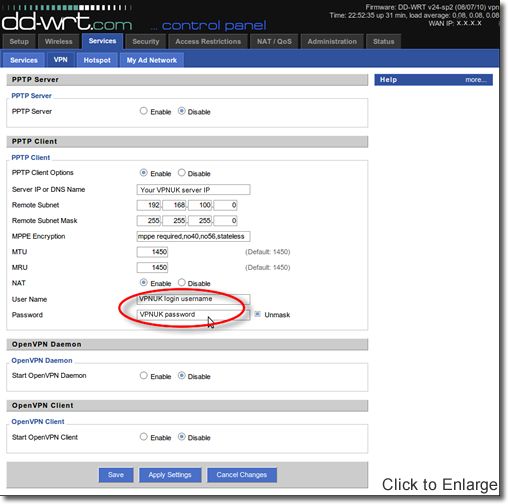
Task: Open the Status tab
Action: pyautogui.click(x=383, y=42)
